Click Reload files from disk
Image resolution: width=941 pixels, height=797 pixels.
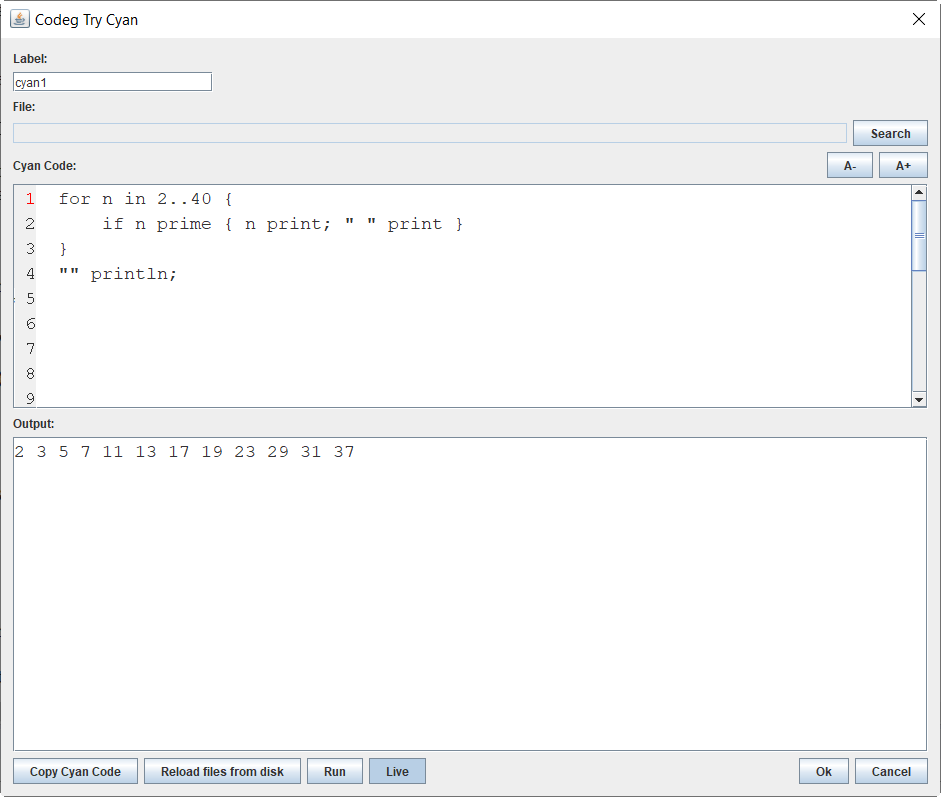(x=222, y=771)
